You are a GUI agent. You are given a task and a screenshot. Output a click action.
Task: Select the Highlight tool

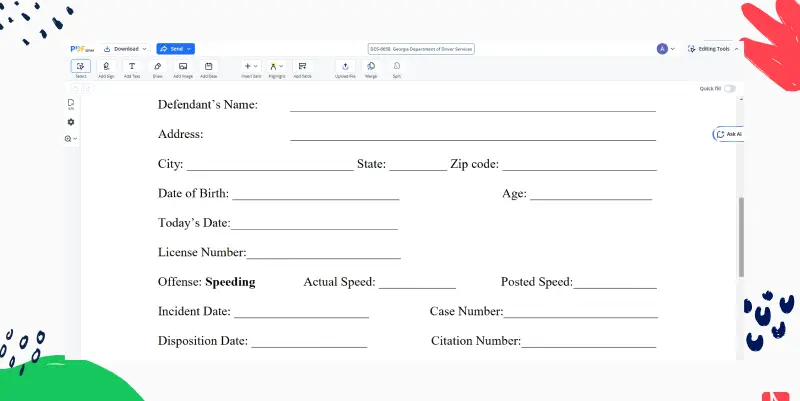point(273,66)
